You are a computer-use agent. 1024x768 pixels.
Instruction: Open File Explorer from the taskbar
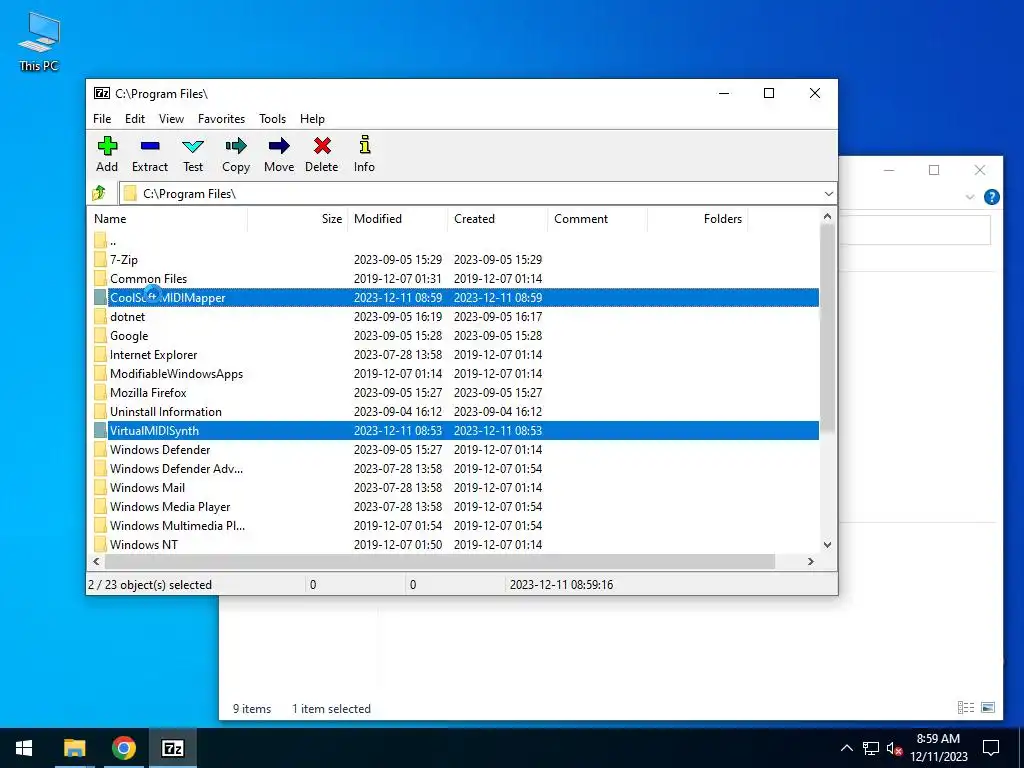pos(74,748)
